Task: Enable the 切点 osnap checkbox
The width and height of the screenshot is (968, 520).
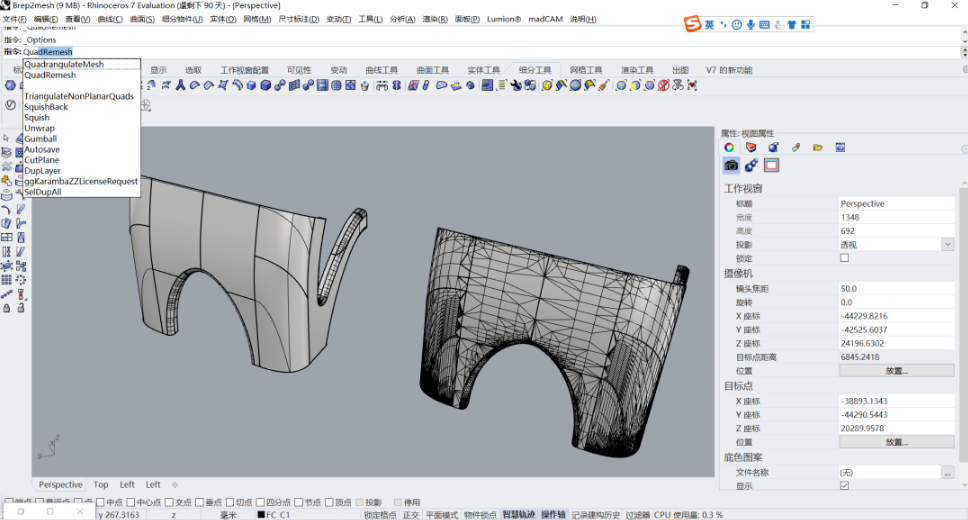Action: [x=230, y=502]
